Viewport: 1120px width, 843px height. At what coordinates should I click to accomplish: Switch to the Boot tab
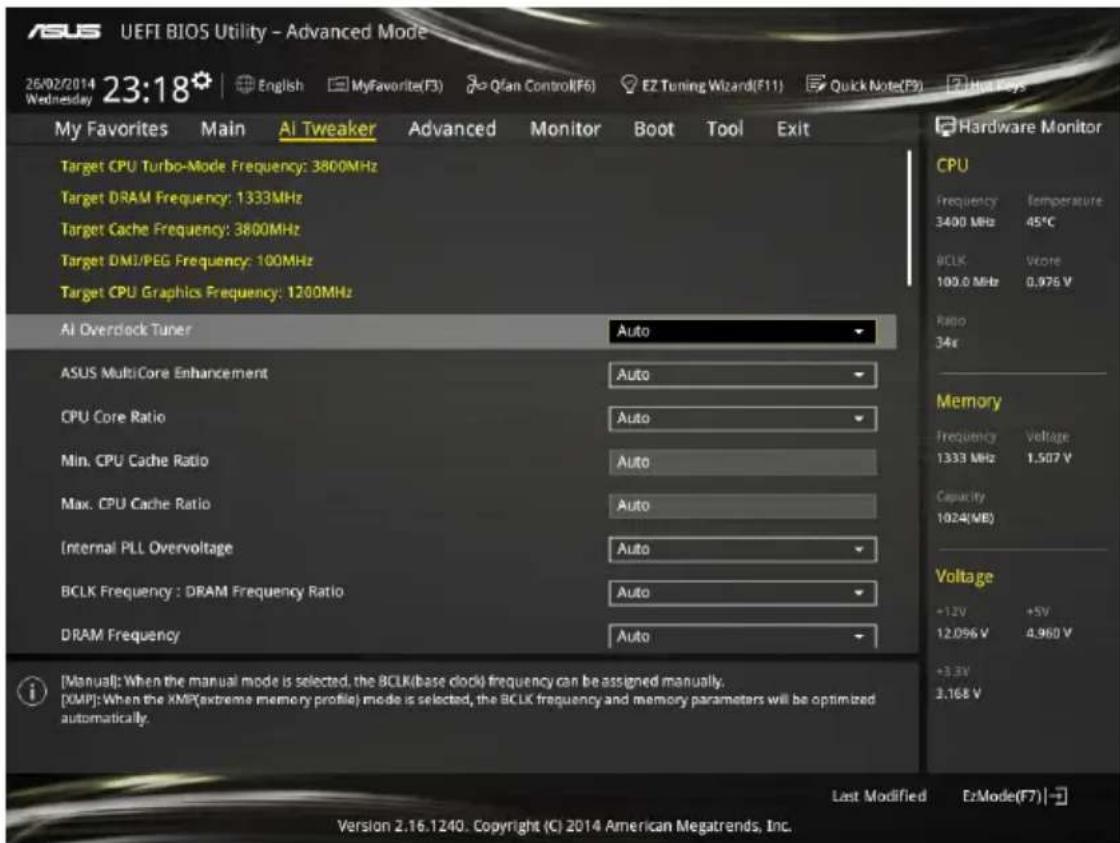[x=654, y=129]
